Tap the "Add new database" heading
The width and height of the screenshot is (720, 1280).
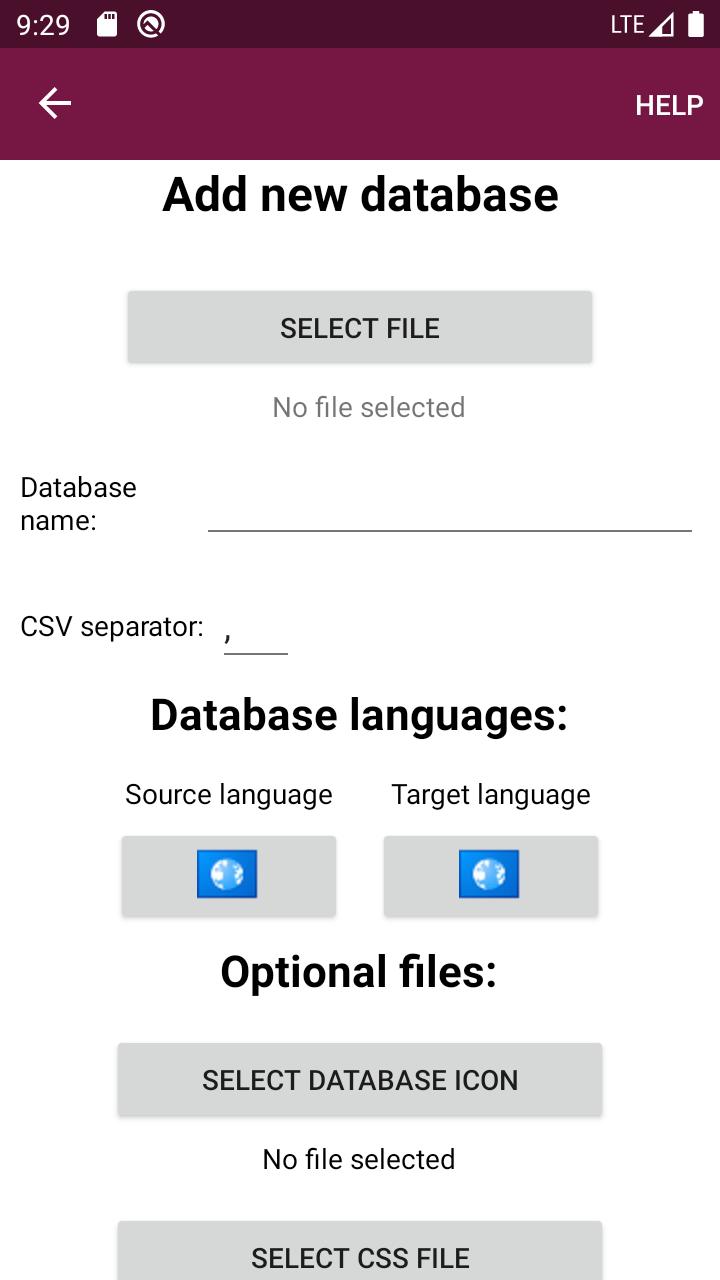pos(360,194)
